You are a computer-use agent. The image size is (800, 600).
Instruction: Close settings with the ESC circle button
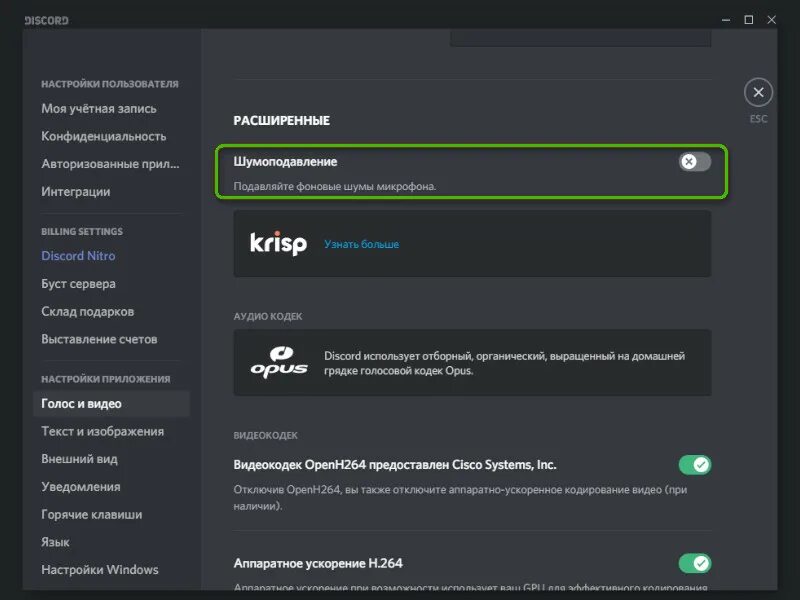point(758,92)
